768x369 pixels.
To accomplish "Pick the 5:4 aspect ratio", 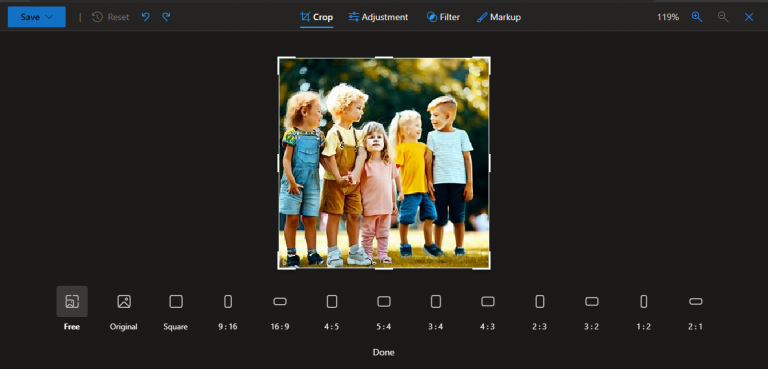I will (384, 310).
